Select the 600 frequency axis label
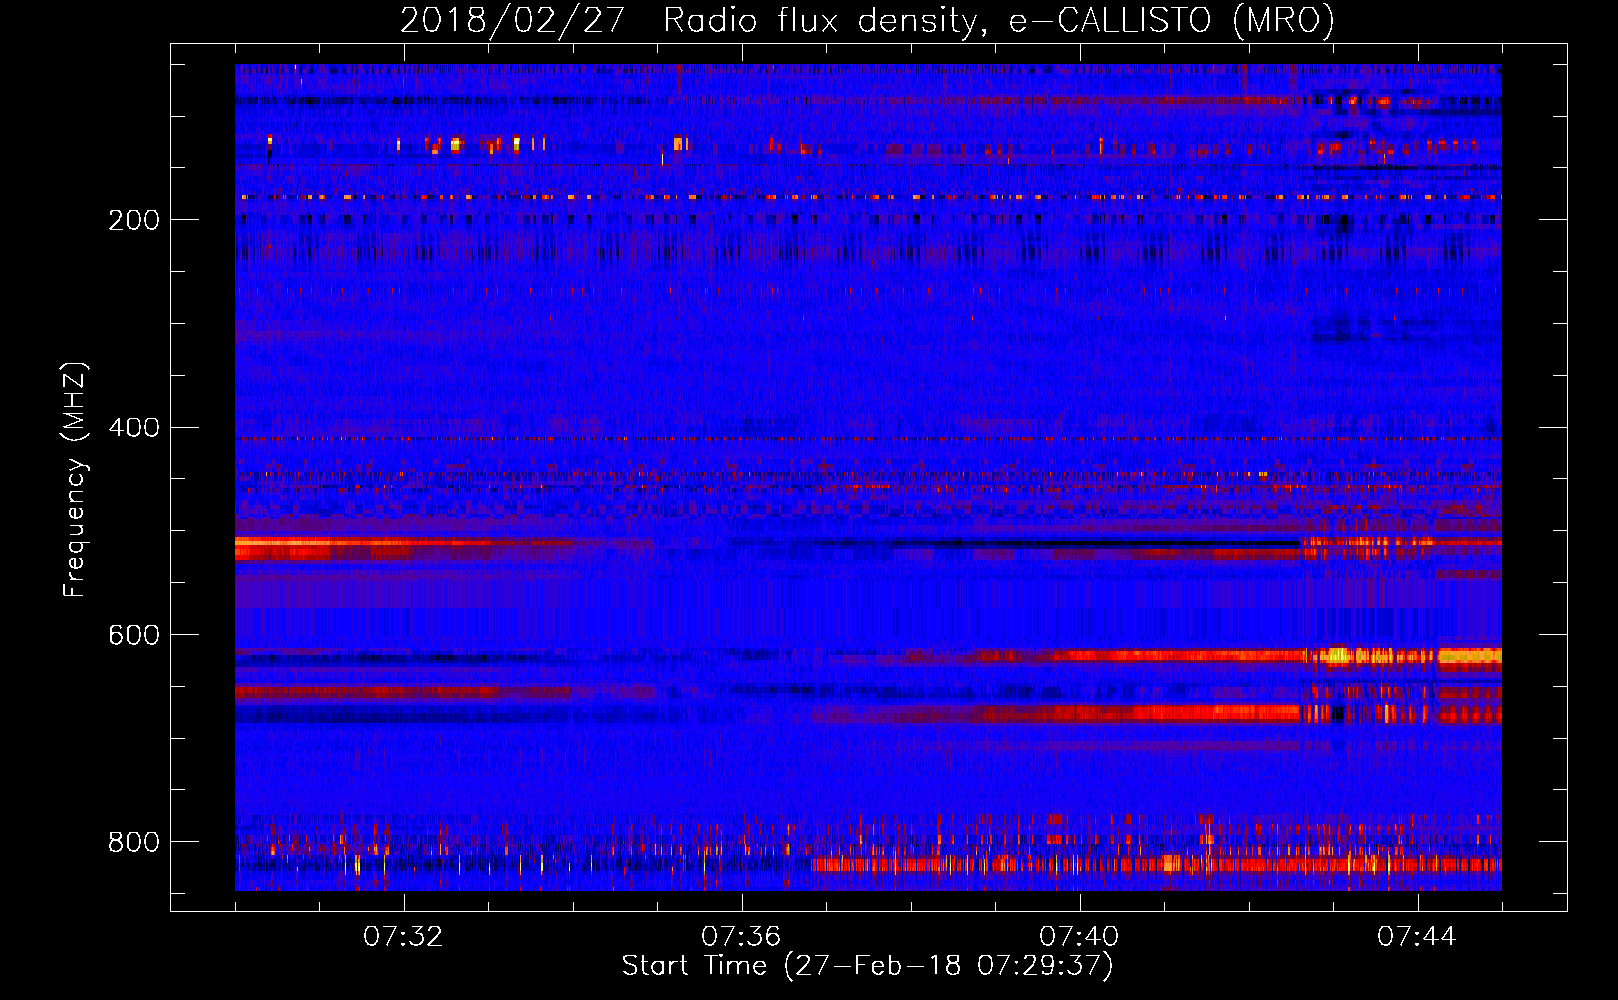1618x1000 pixels. coord(133,635)
